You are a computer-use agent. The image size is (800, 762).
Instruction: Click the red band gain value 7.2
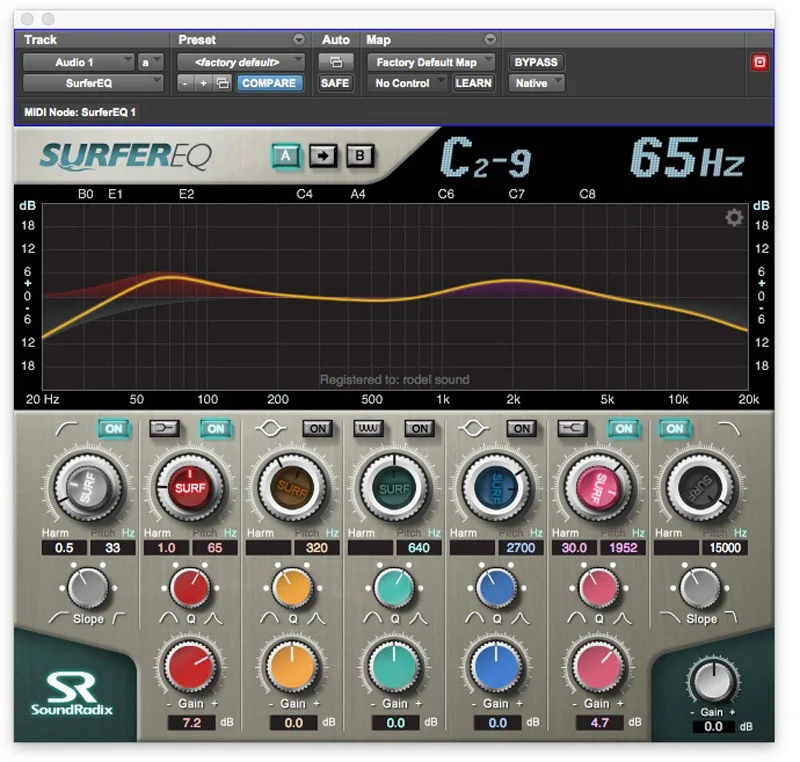[191, 723]
